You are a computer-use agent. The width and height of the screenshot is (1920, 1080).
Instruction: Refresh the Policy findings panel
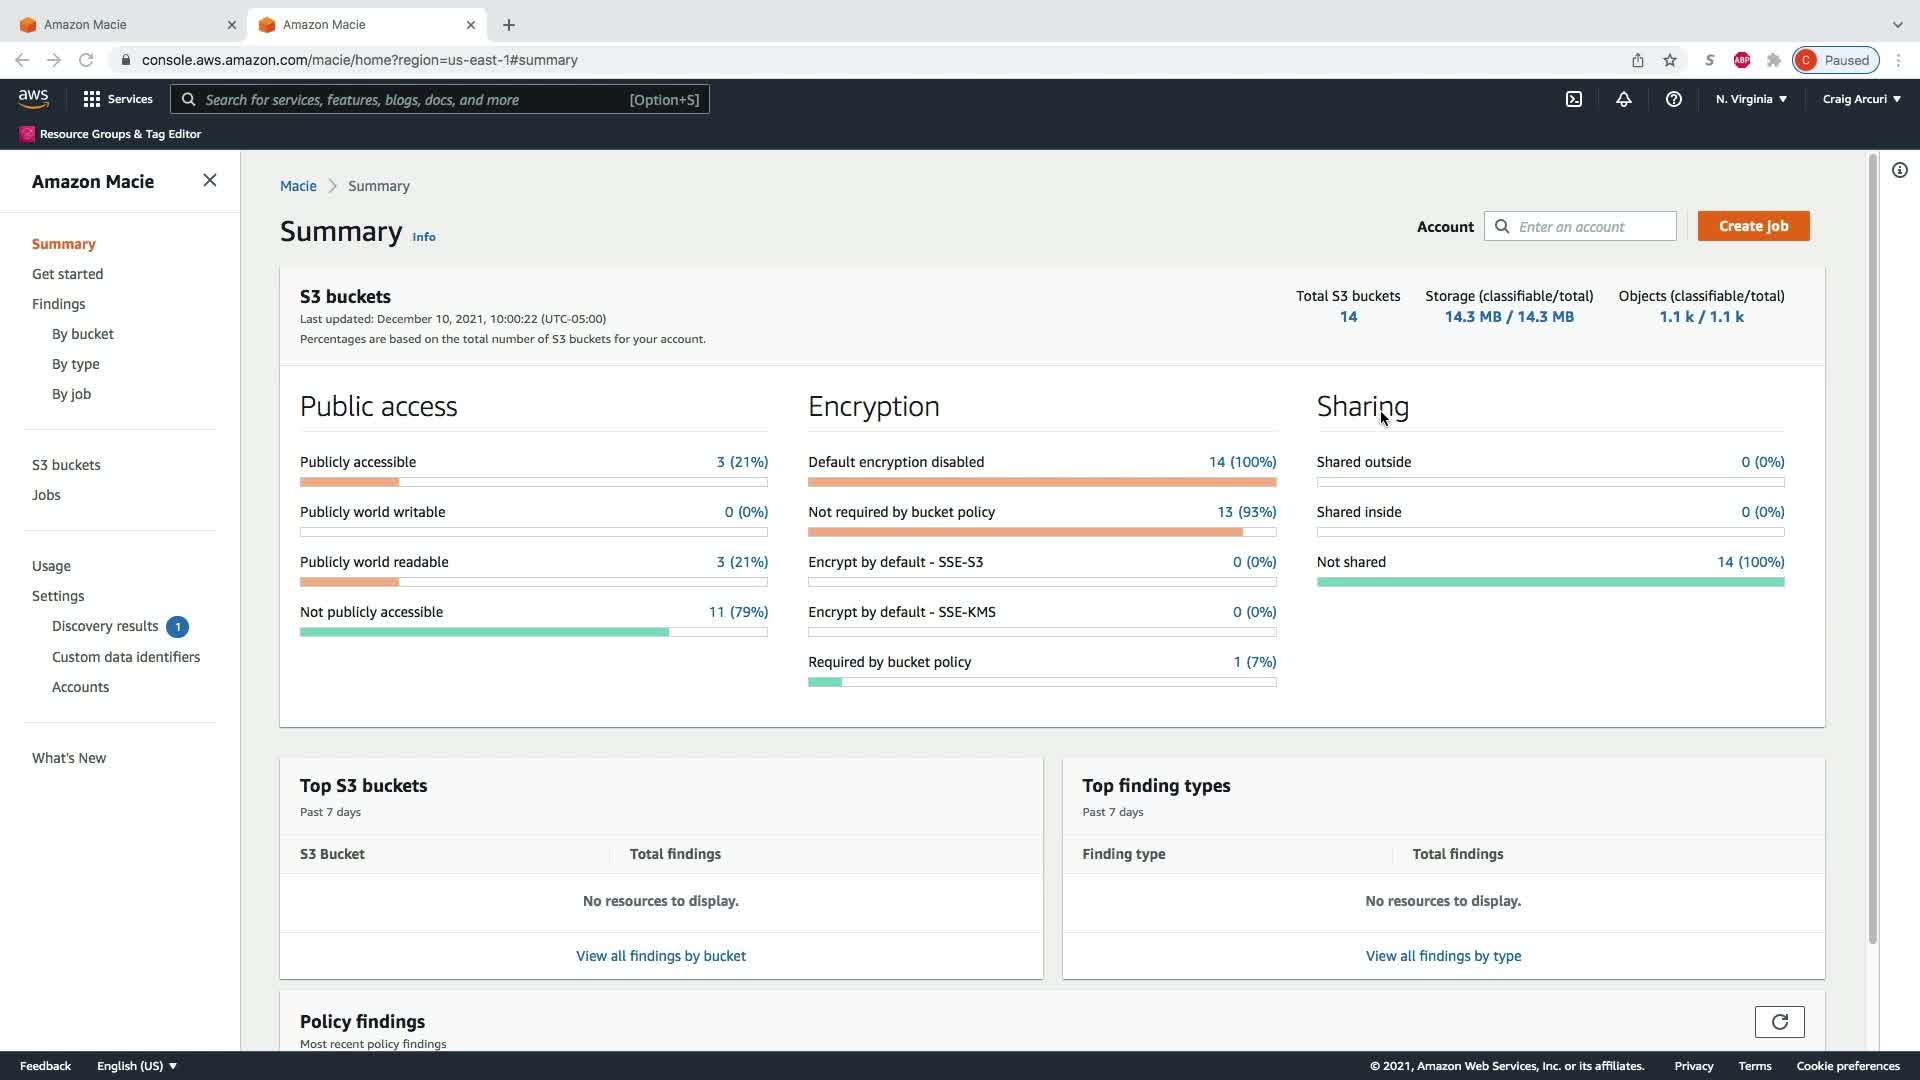pos(1779,1021)
